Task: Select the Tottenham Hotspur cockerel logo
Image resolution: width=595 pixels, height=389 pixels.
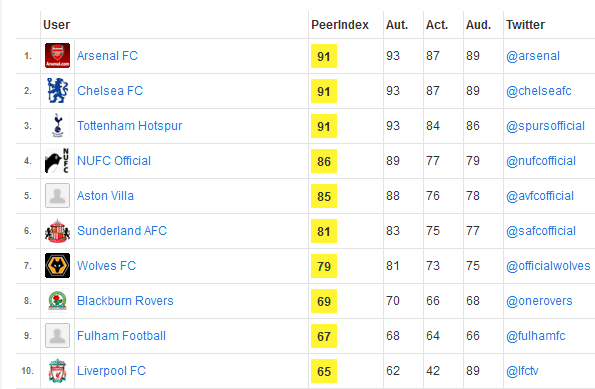Action: [x=57, y=126]
